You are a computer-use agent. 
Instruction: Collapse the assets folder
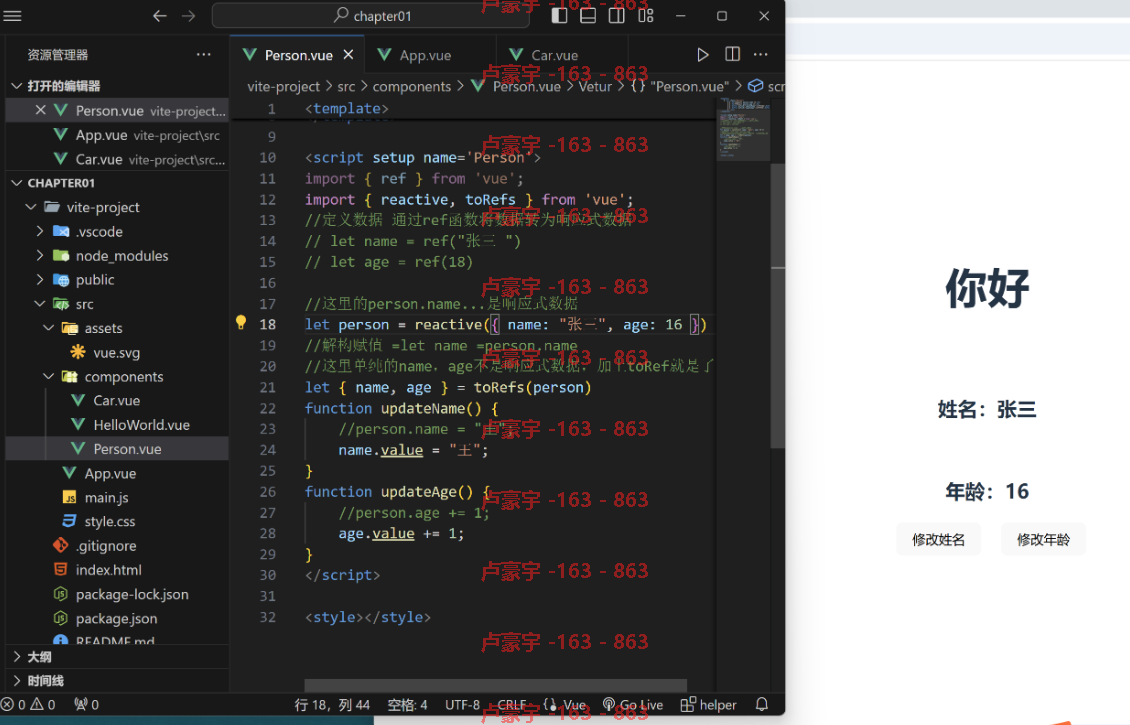coord(48,328)
